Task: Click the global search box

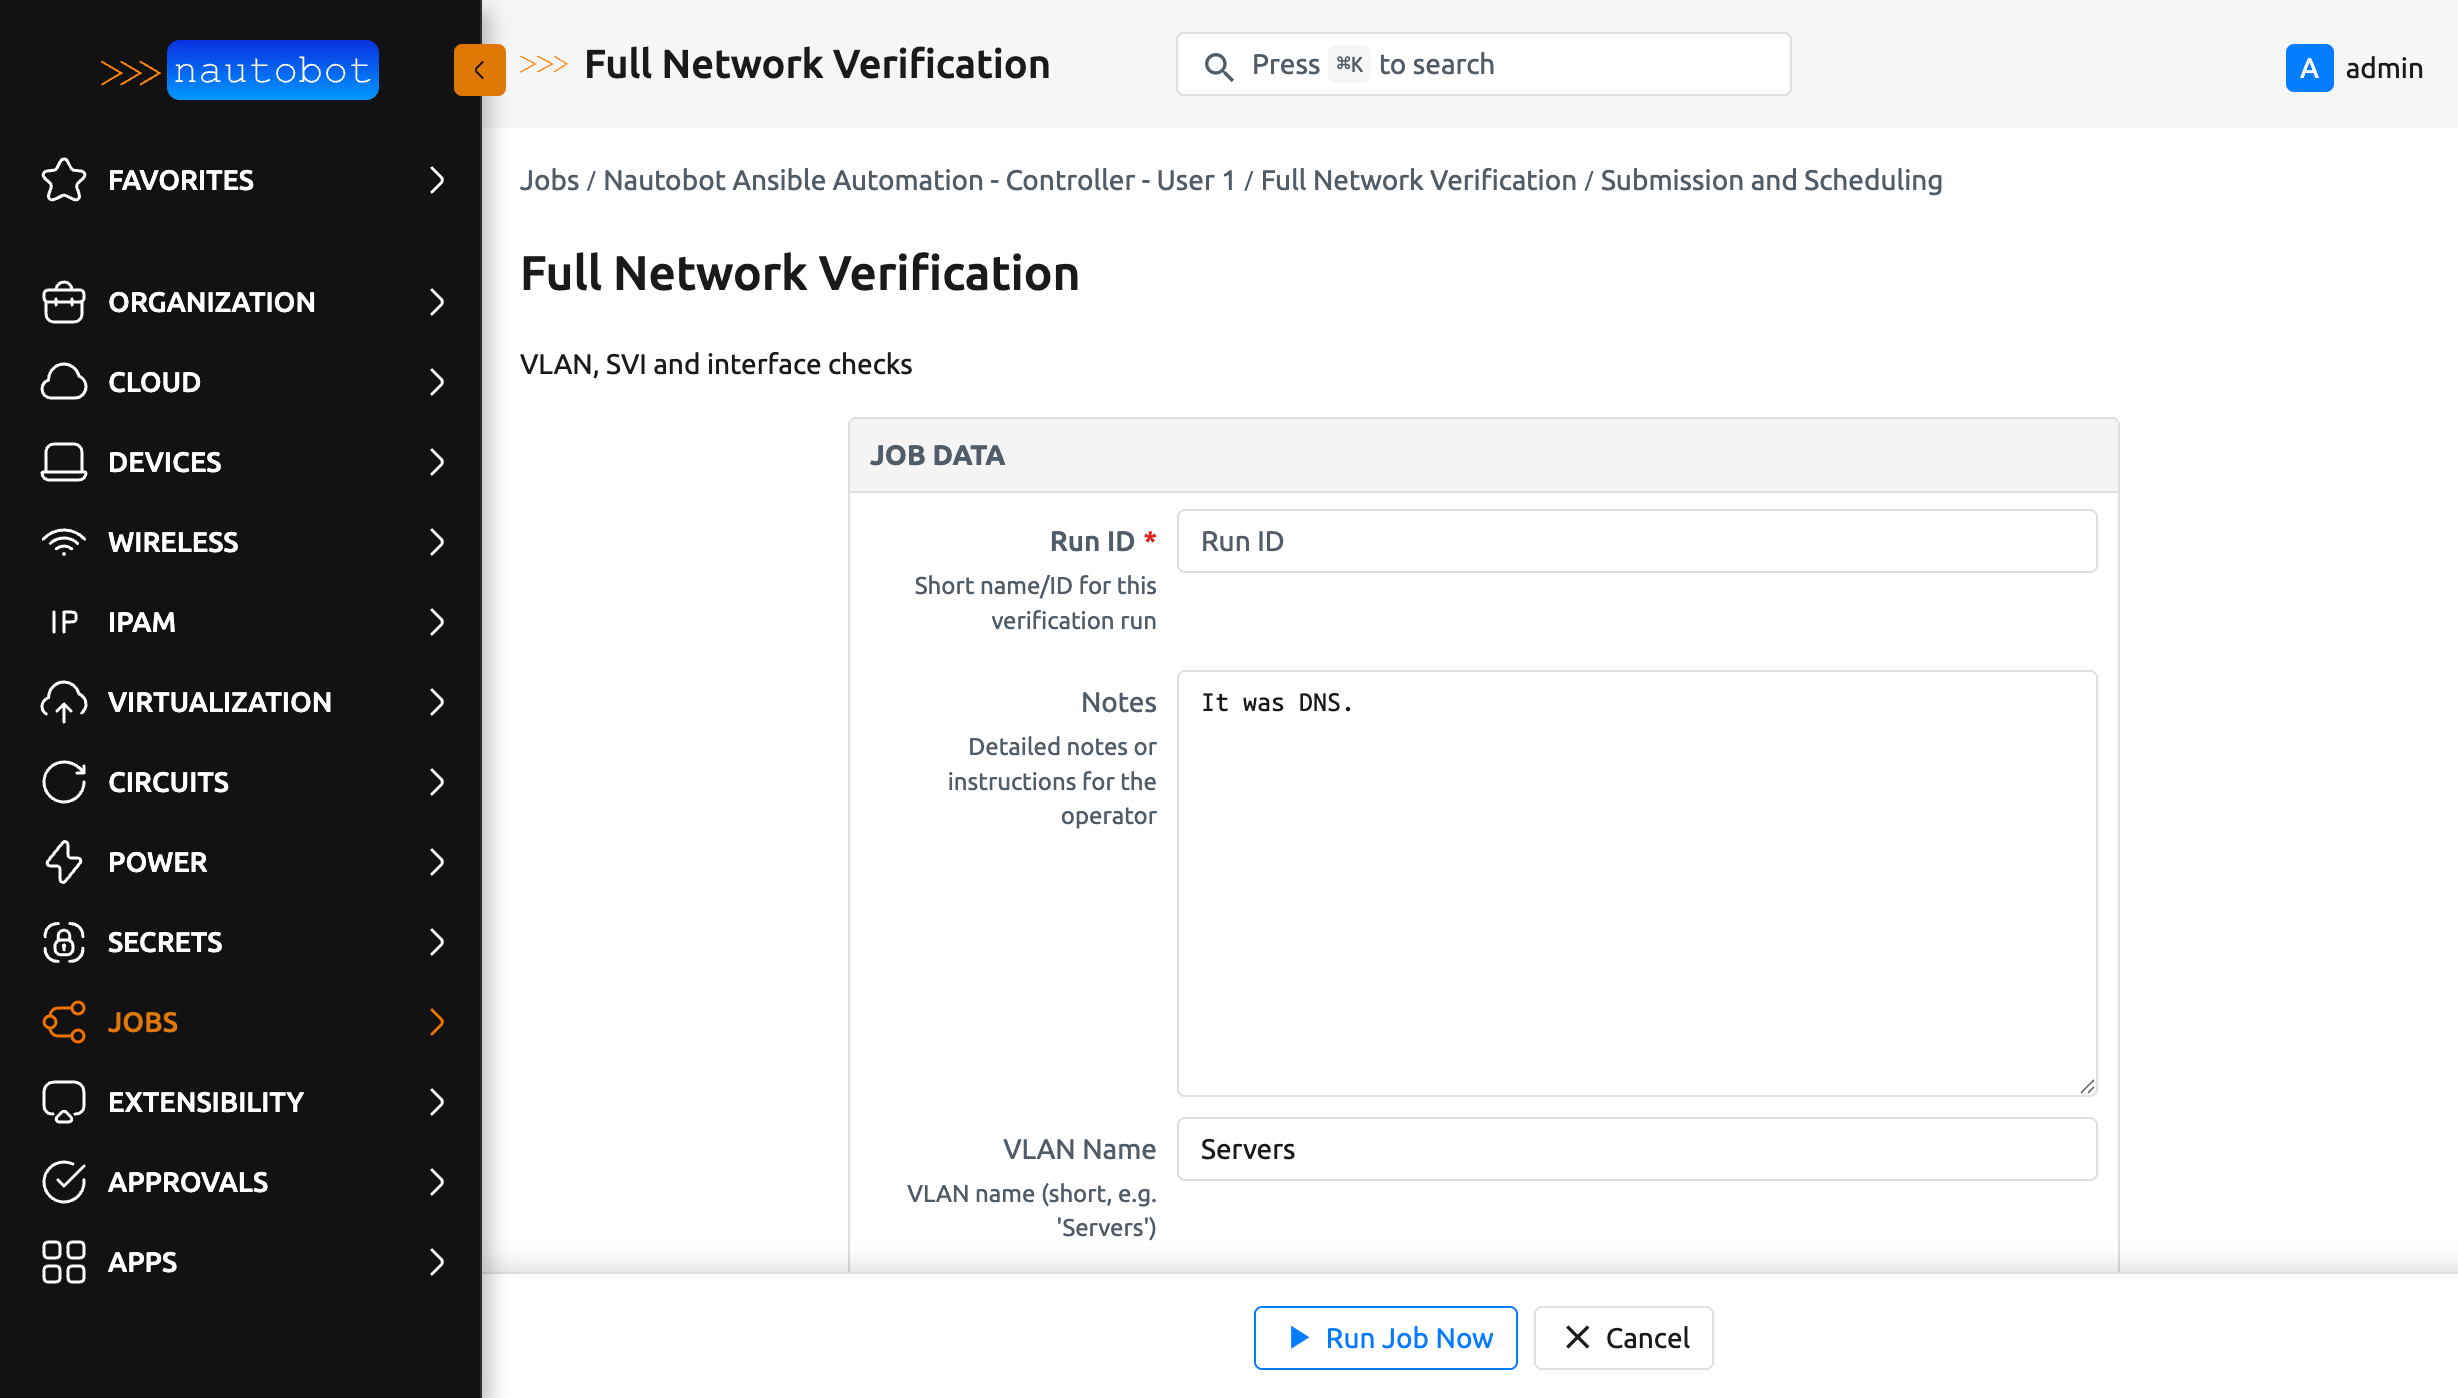Action: [x=1483, y=65]
